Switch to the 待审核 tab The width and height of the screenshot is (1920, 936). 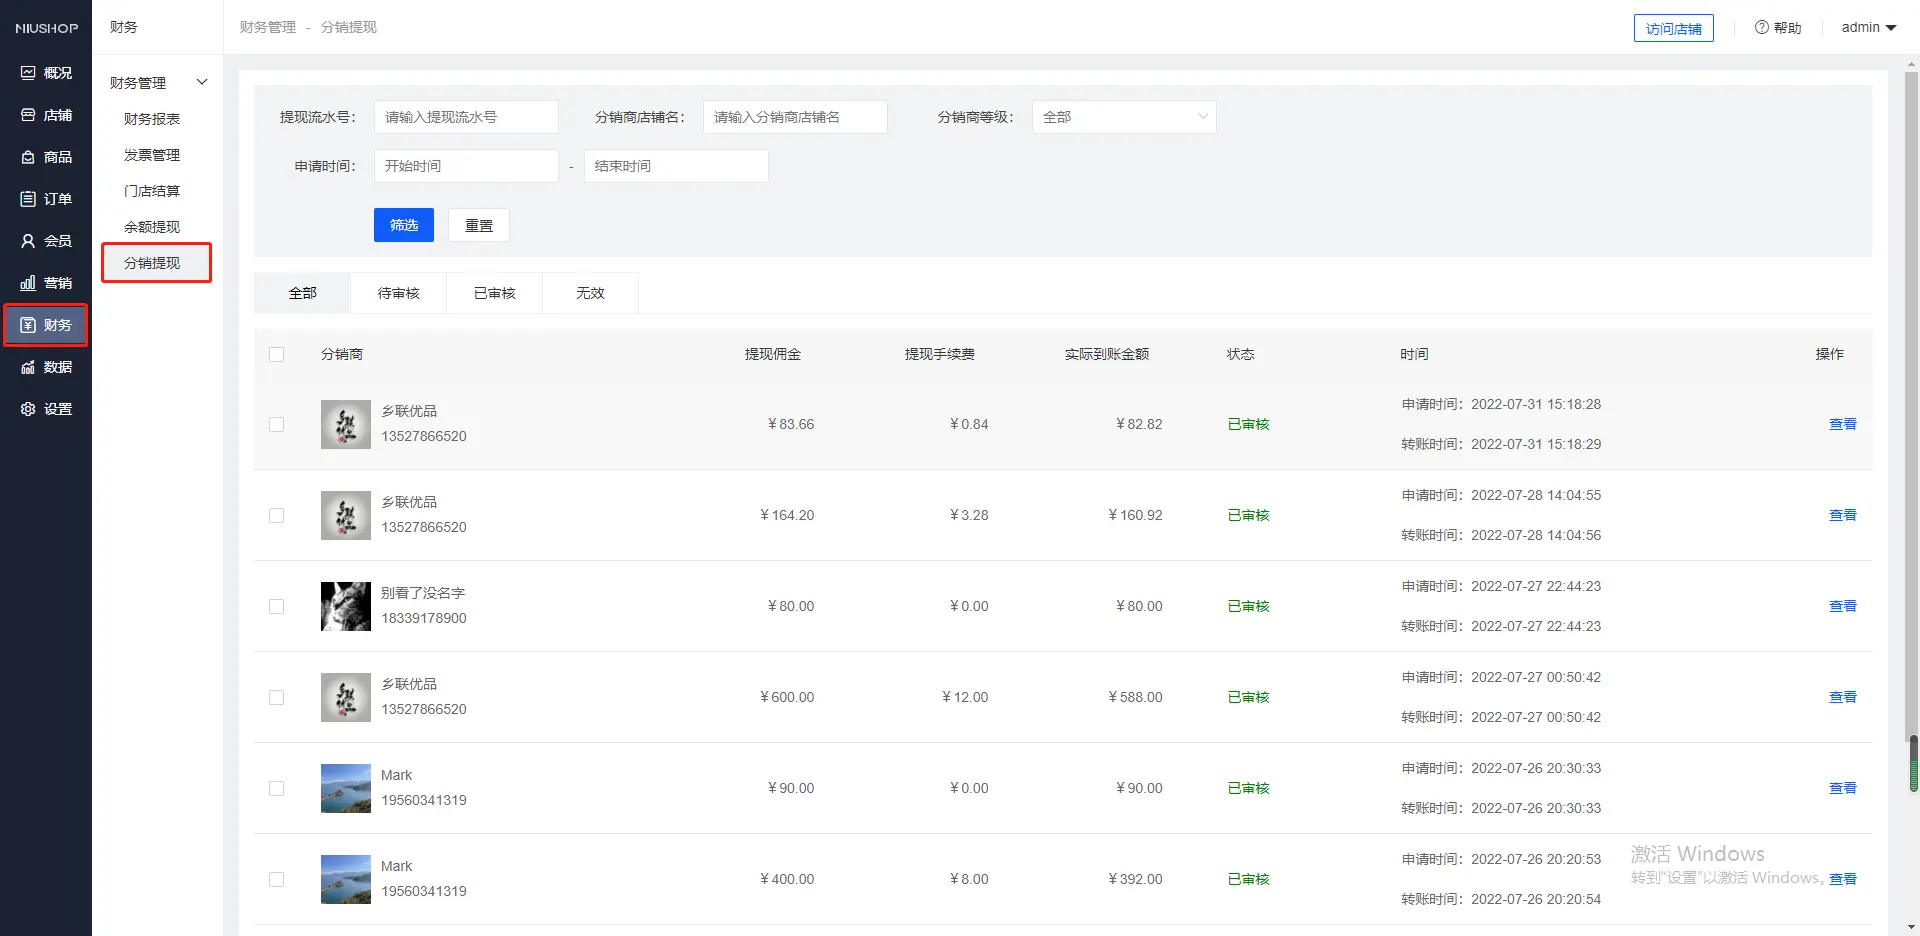coord(398,293)
